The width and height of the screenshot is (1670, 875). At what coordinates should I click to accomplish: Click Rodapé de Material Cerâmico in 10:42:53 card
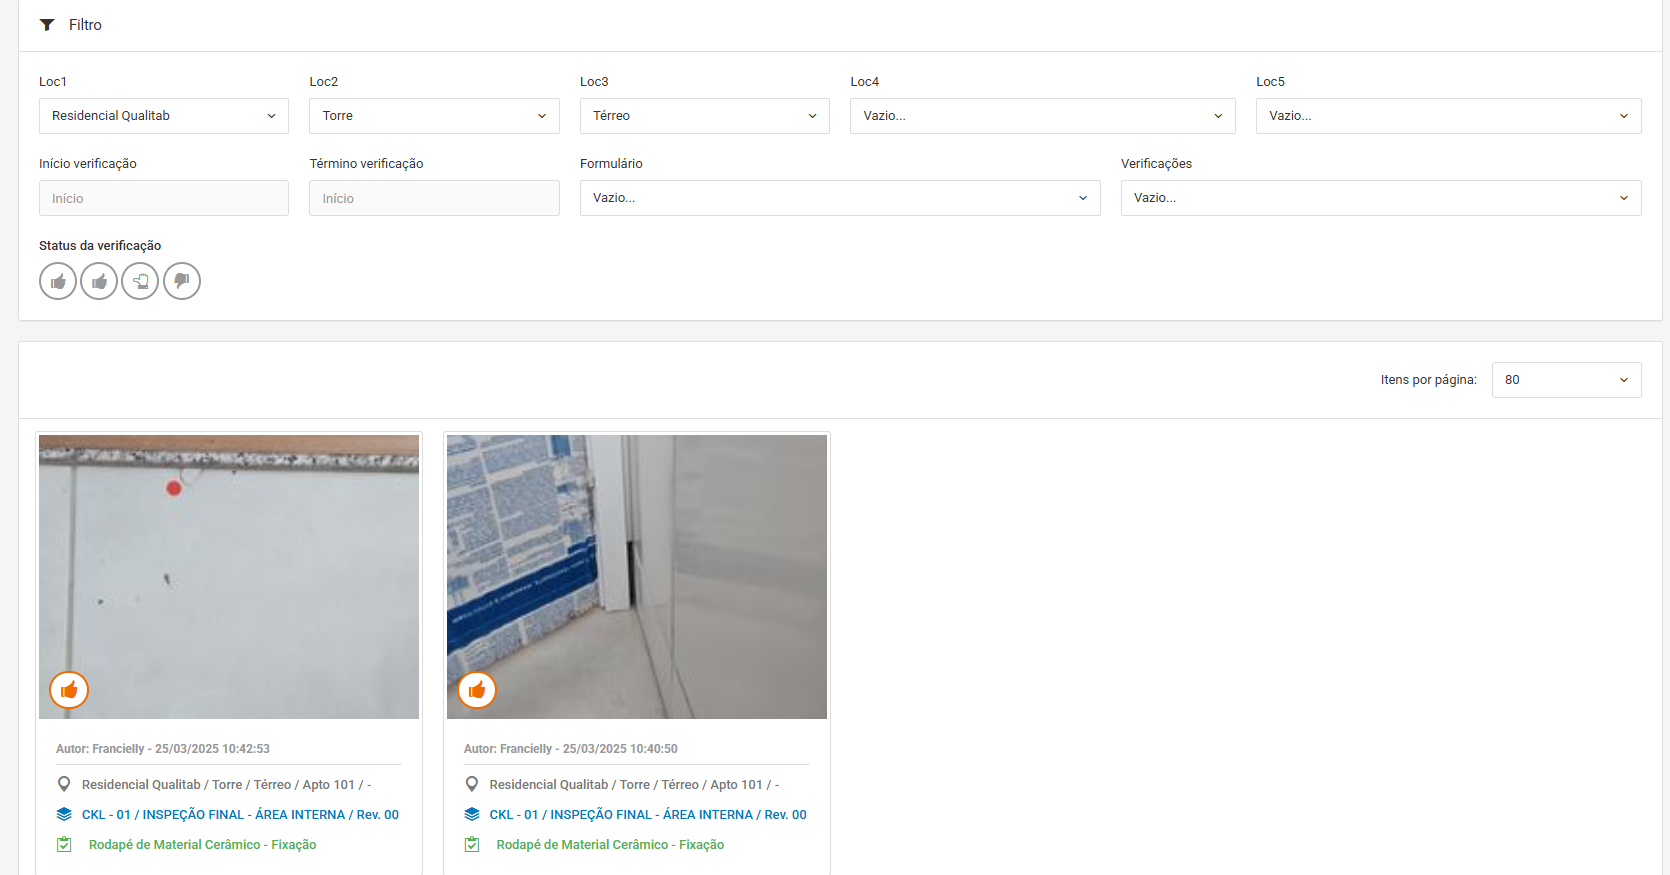[202, 845]
